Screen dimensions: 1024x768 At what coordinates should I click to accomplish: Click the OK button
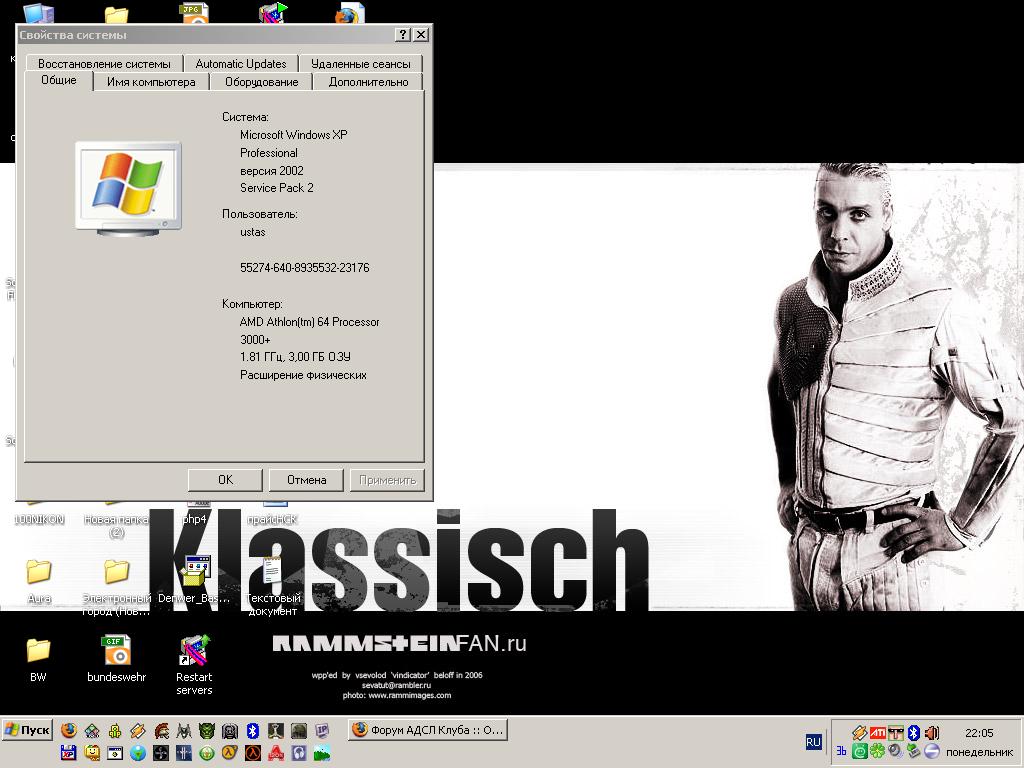[x=225, y=480]
